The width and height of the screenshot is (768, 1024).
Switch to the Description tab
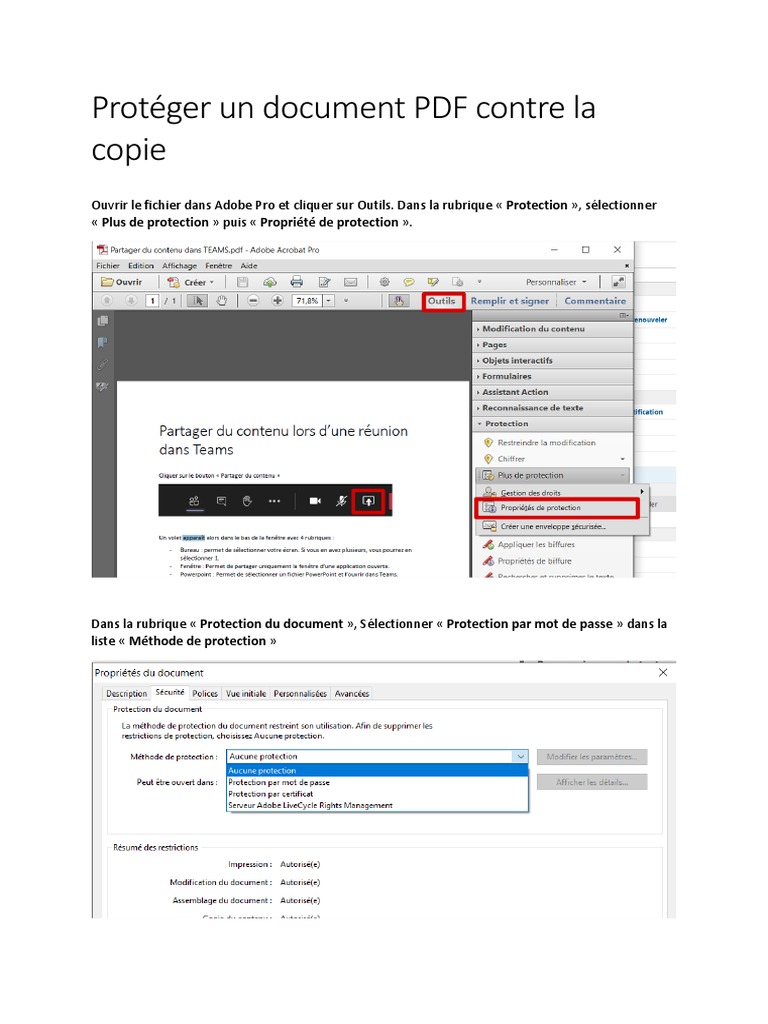(127, 694)
